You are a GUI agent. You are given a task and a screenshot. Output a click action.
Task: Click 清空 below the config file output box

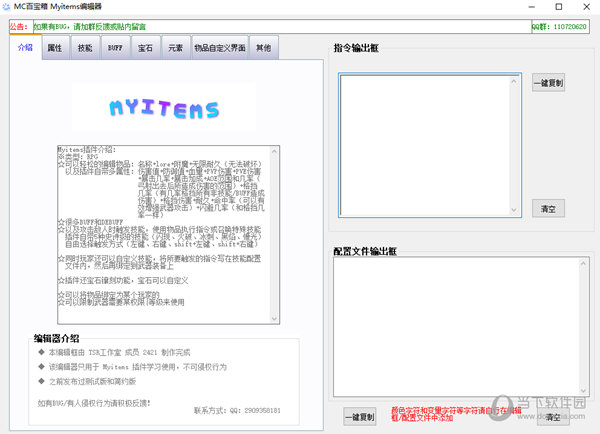click(553, 416)
